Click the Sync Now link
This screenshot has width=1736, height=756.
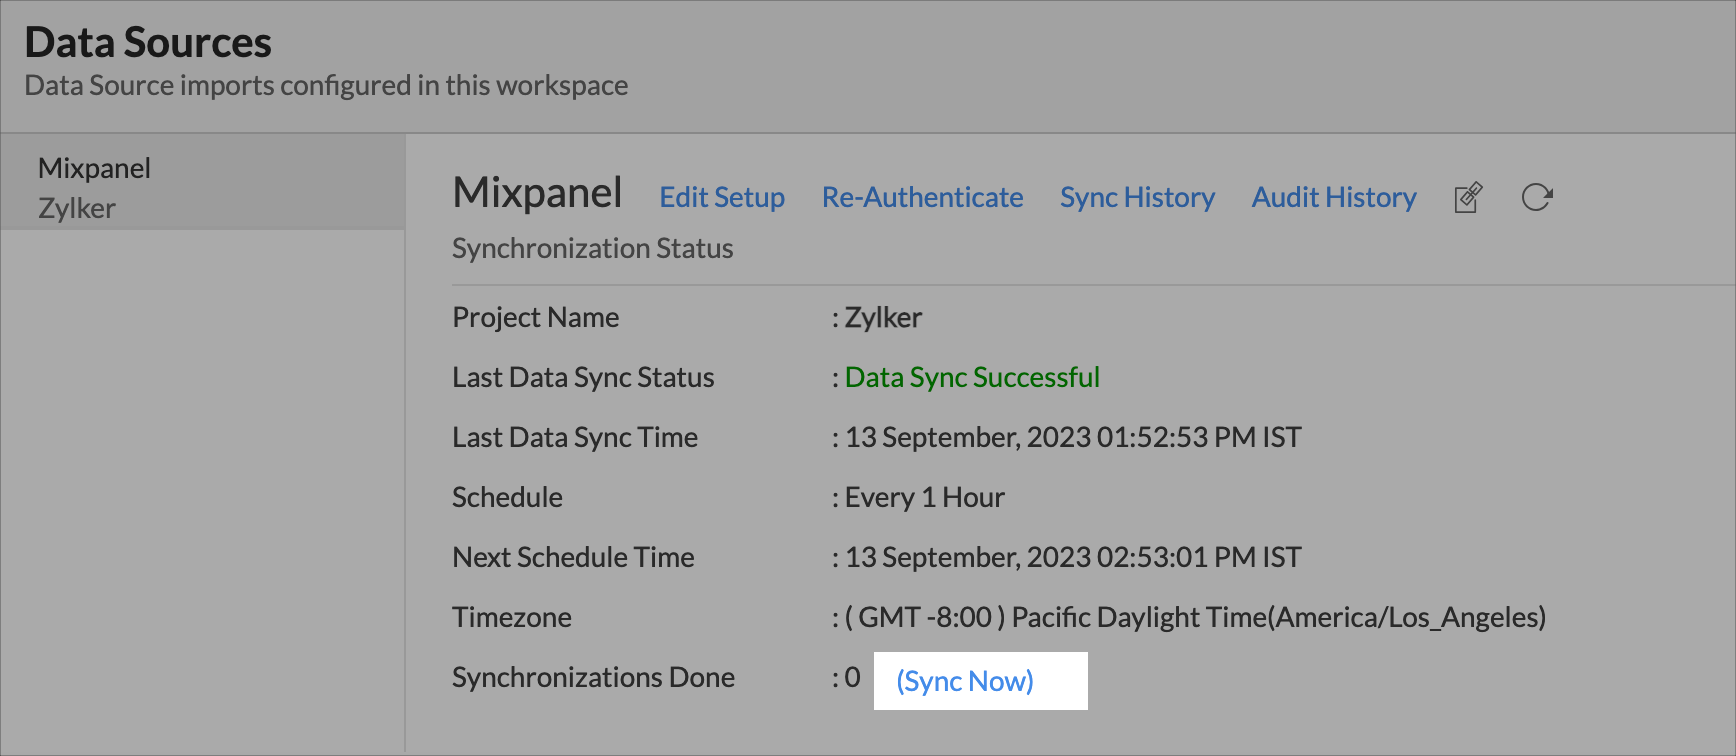coord(965,682)
